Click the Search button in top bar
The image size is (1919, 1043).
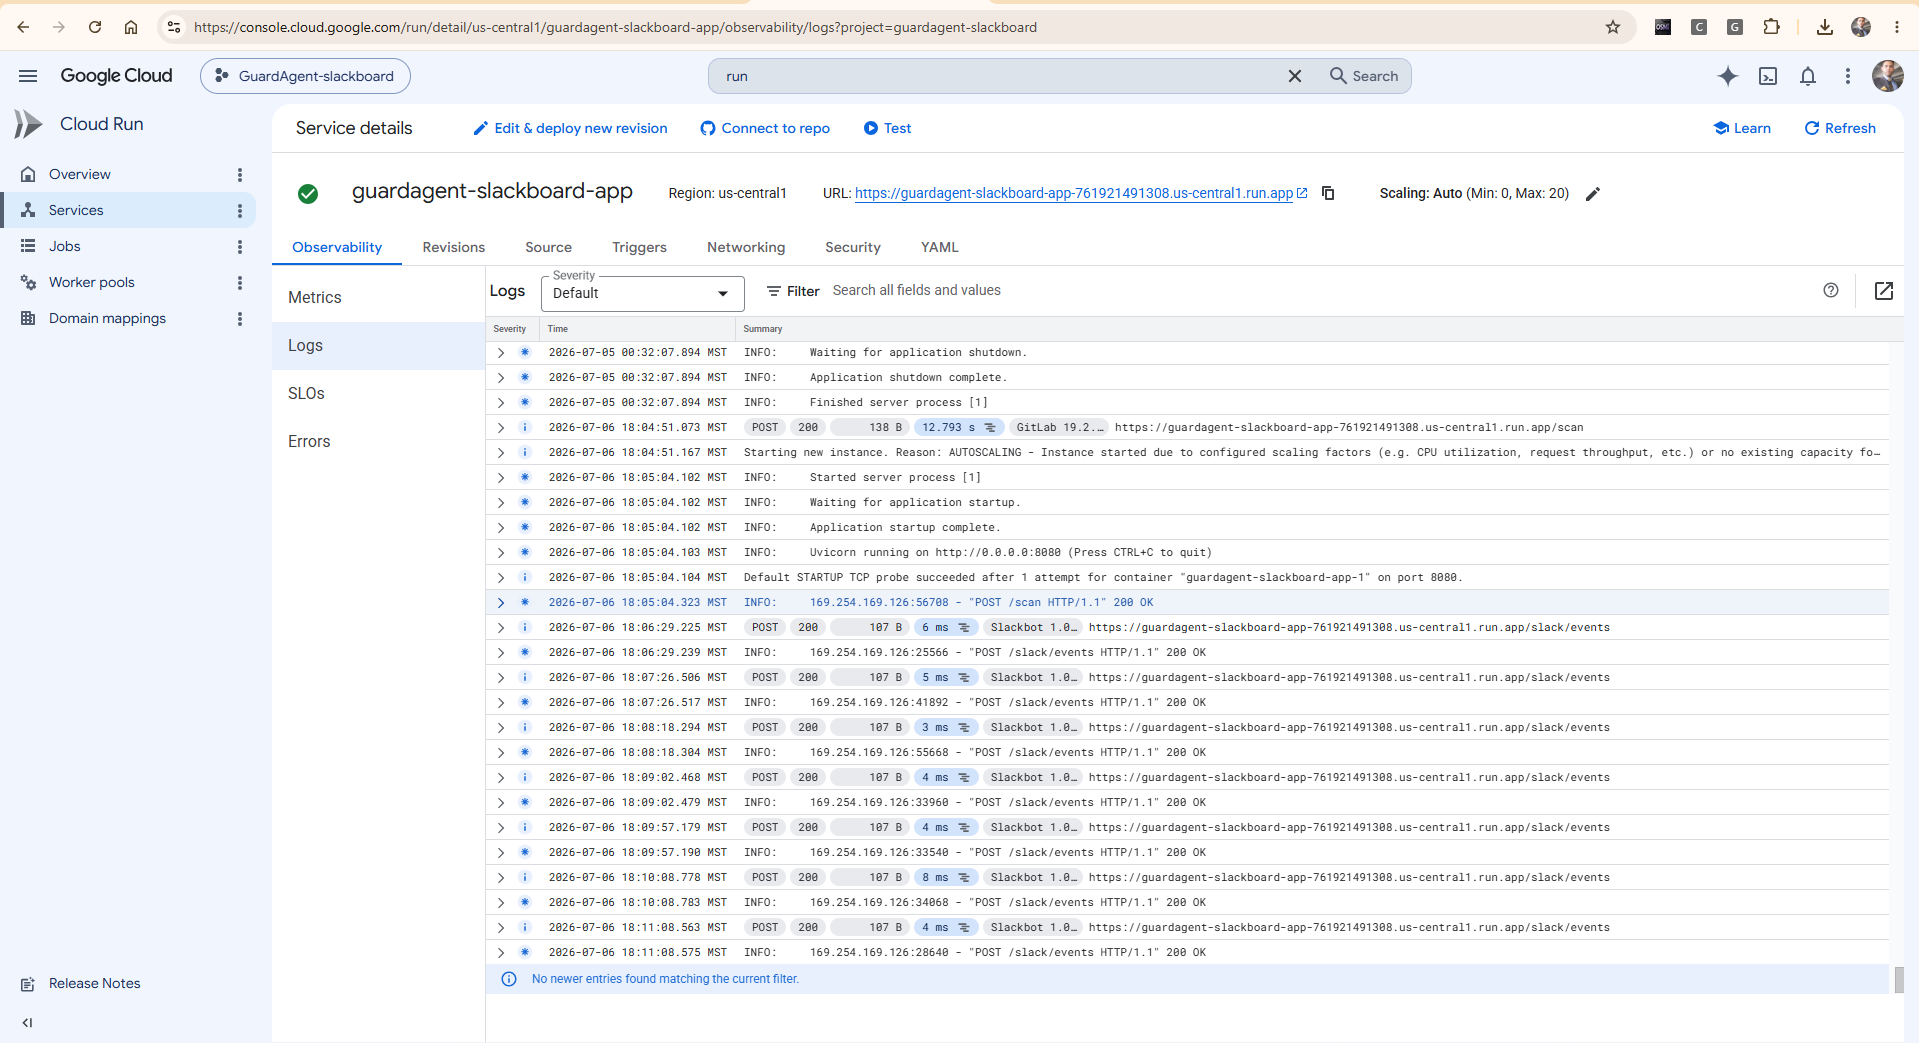[x=1364, y=76]
